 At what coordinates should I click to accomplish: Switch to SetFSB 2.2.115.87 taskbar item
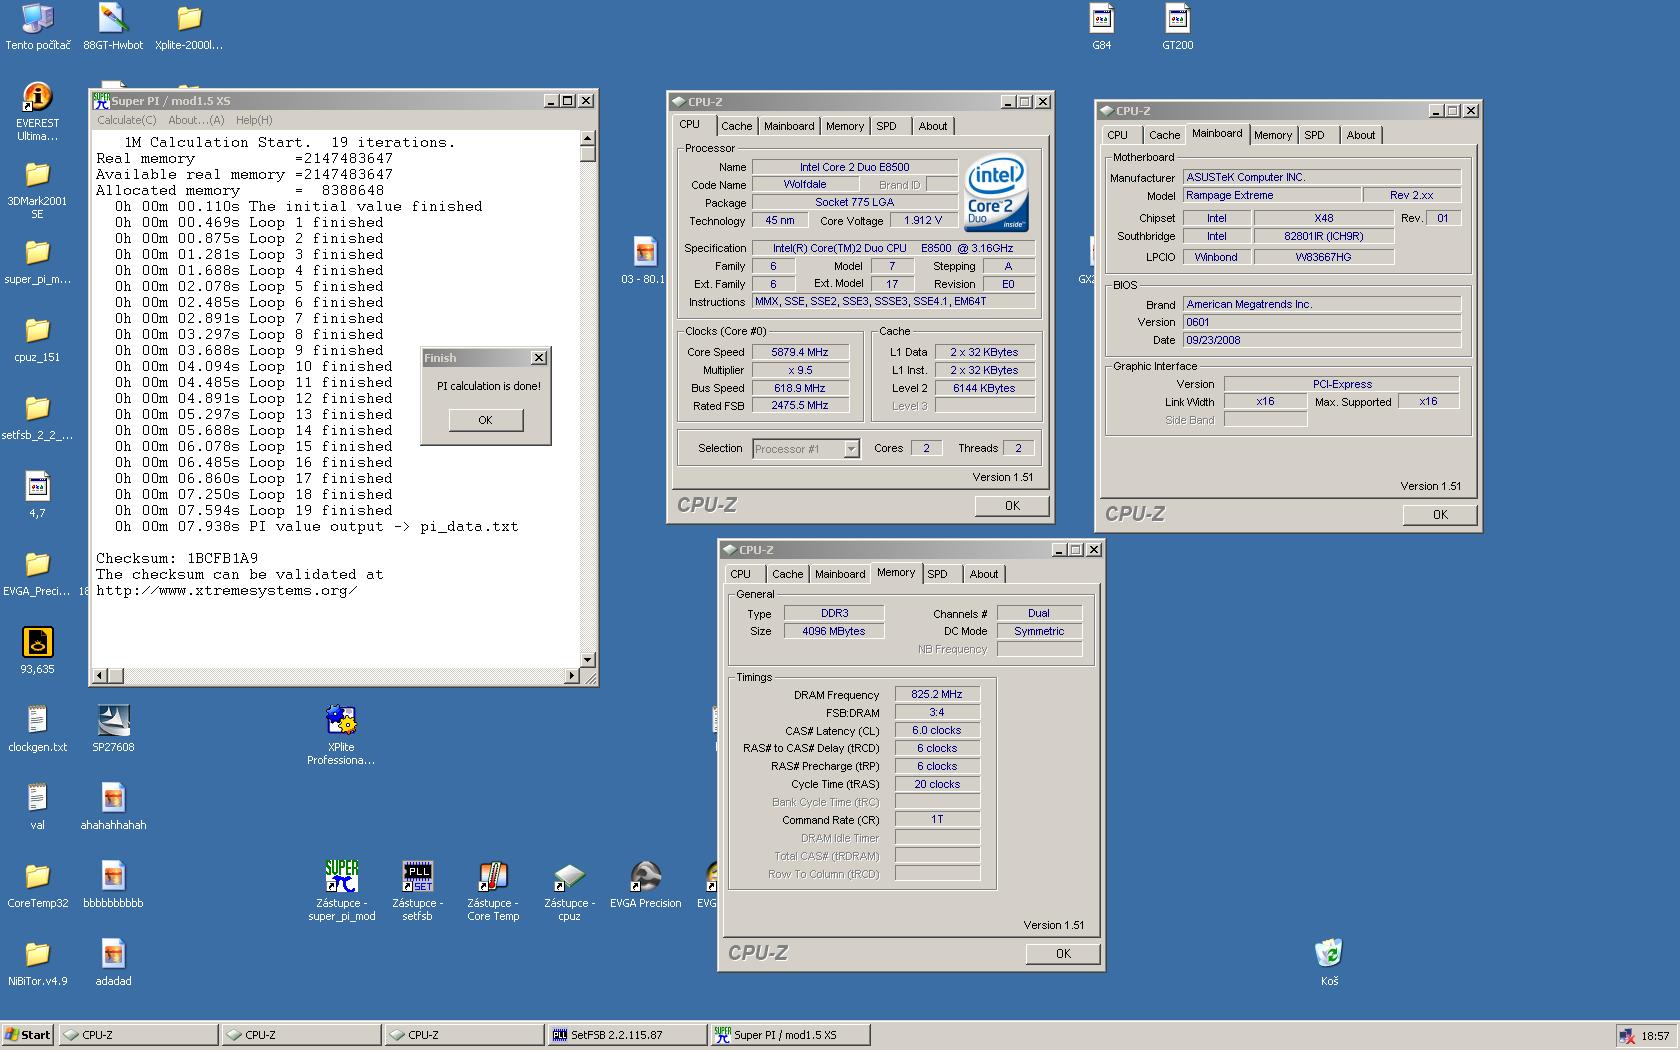click(628, 1035)
